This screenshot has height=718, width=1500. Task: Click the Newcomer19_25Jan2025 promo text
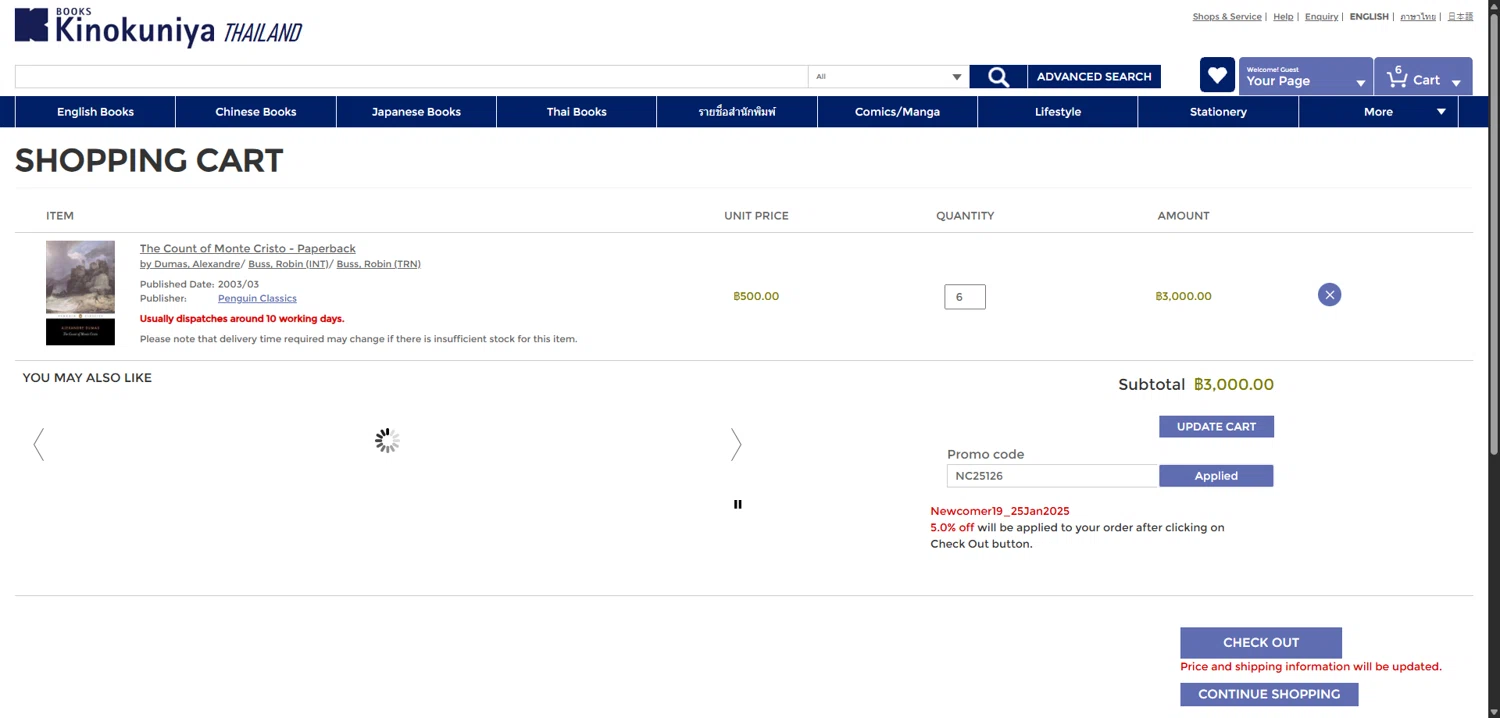pyautogui.click(x=1000, y=511)
